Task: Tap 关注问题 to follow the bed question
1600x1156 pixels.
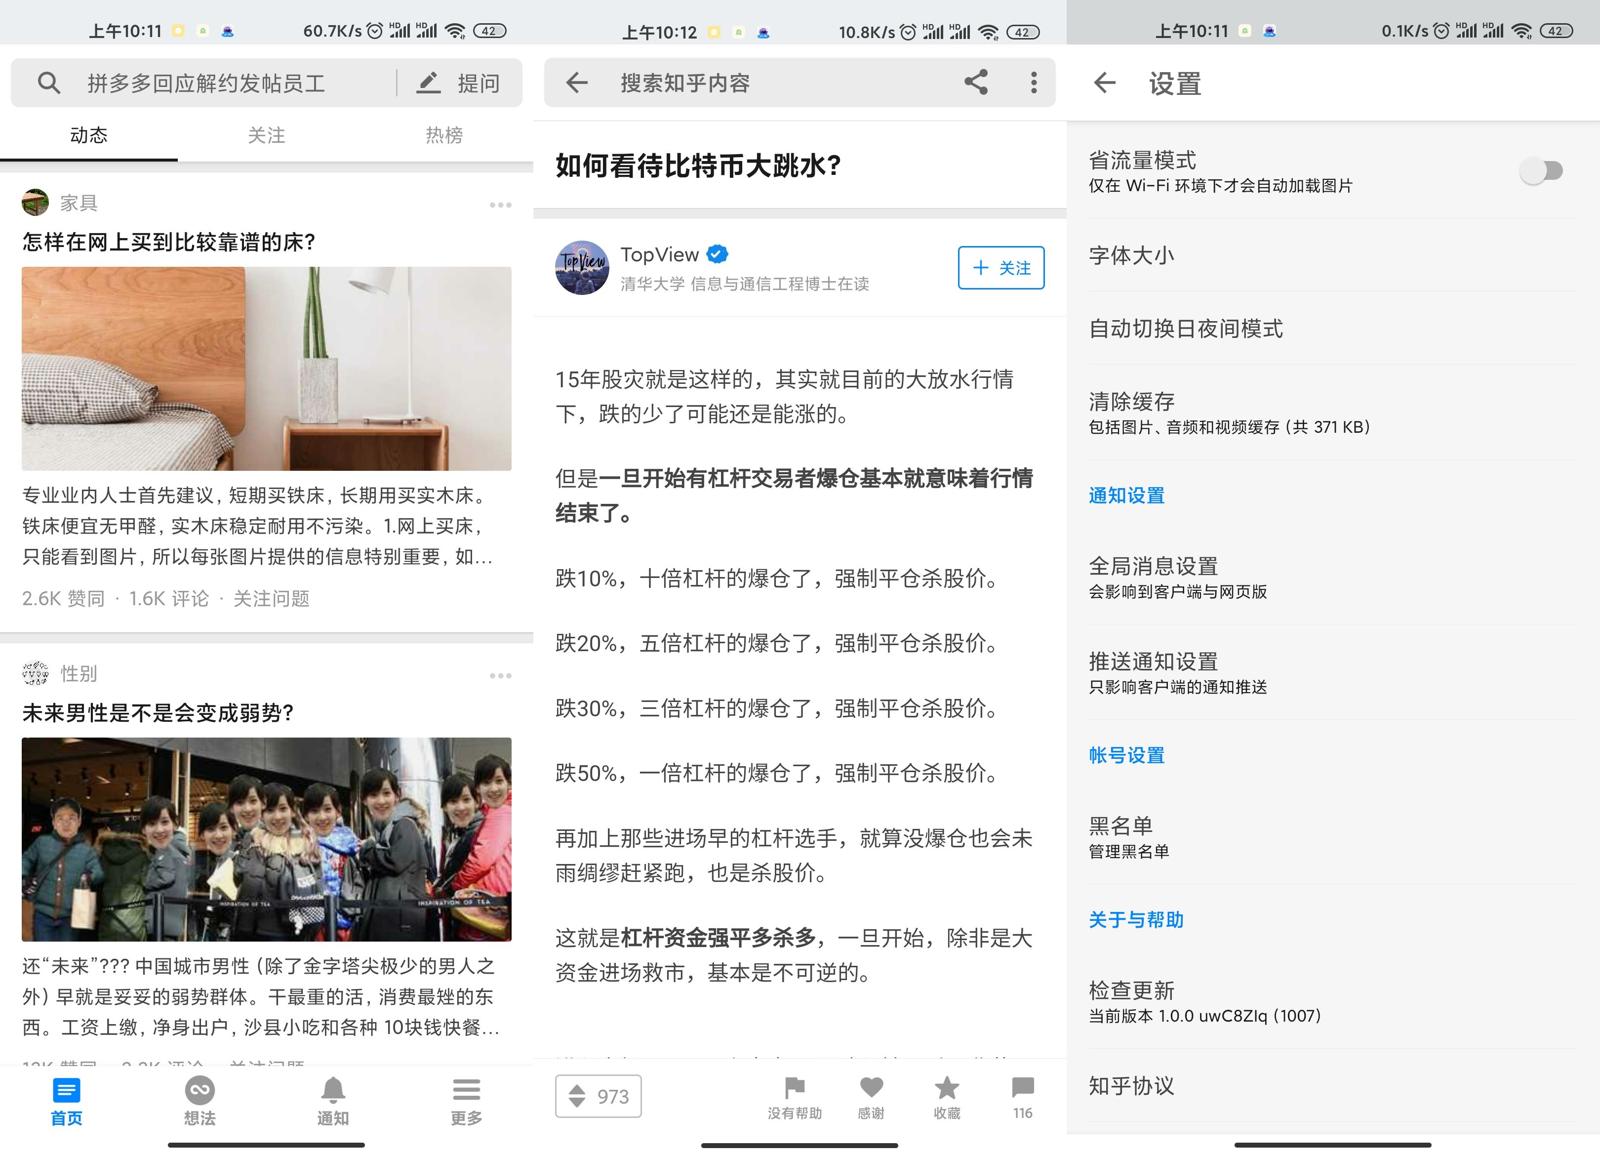Action: coord(270,598)
